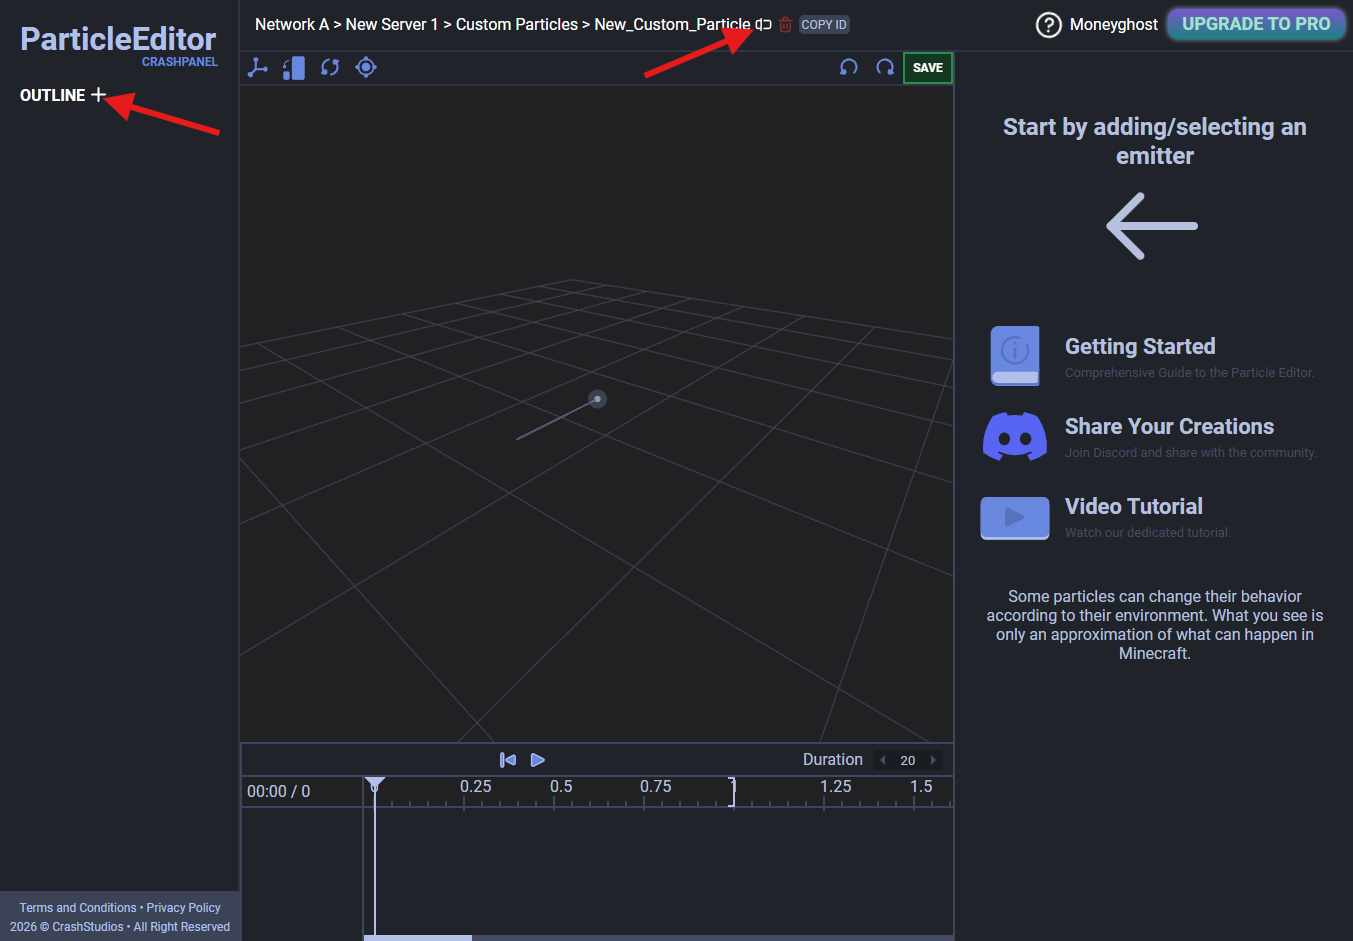This screenshot has width=1353, height=941.
Task: Undo the last change with the left arrow
Action: 849,68
